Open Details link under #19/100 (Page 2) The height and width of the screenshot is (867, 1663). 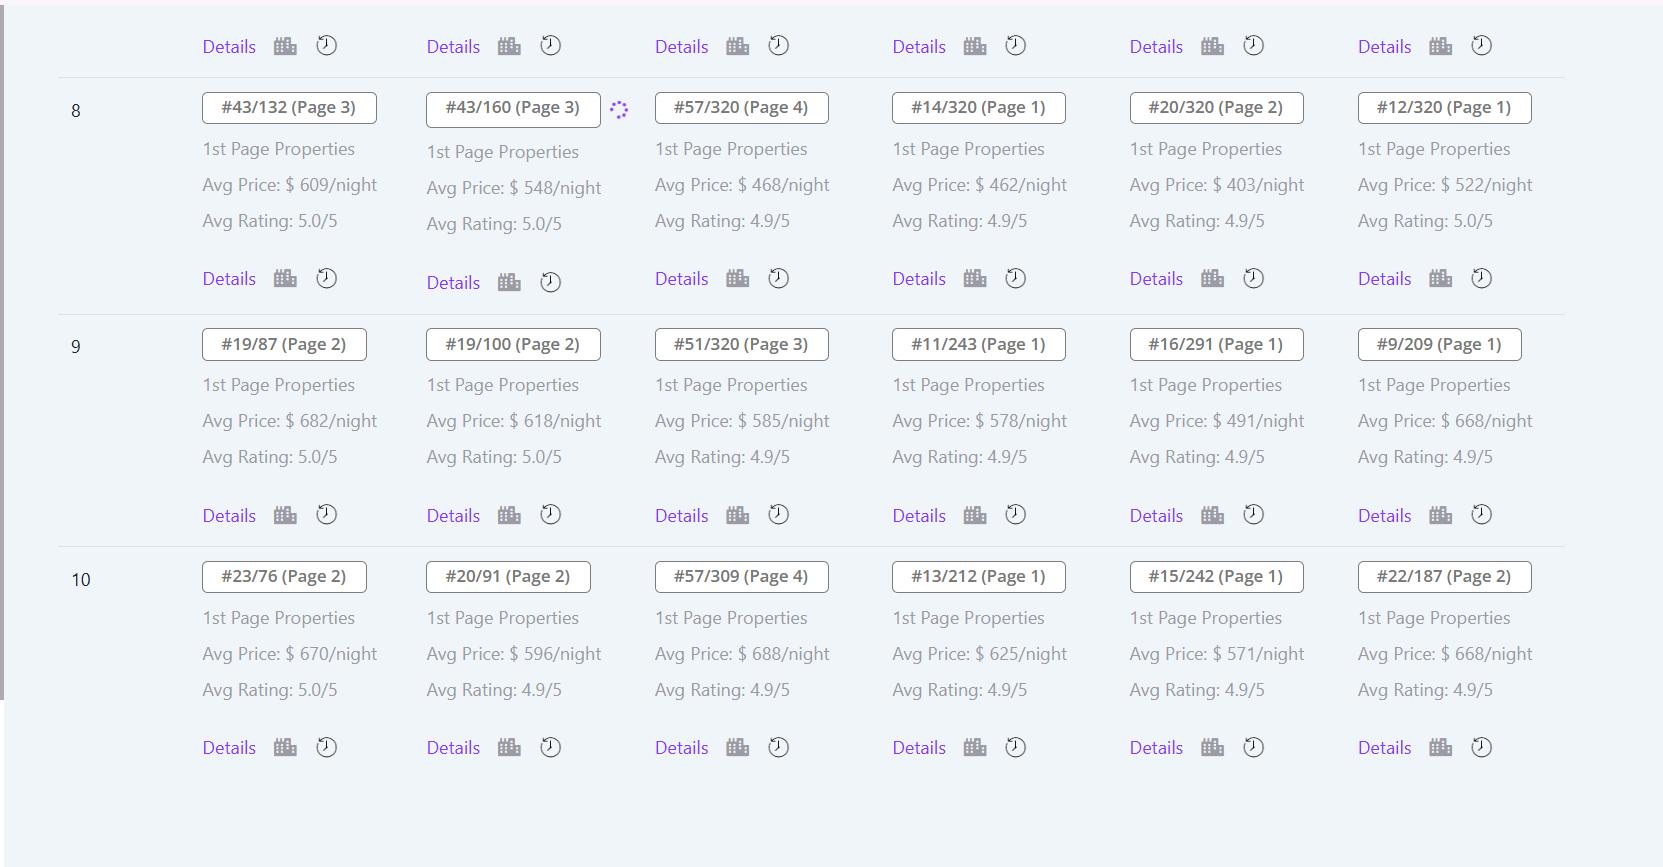(453, 516)
